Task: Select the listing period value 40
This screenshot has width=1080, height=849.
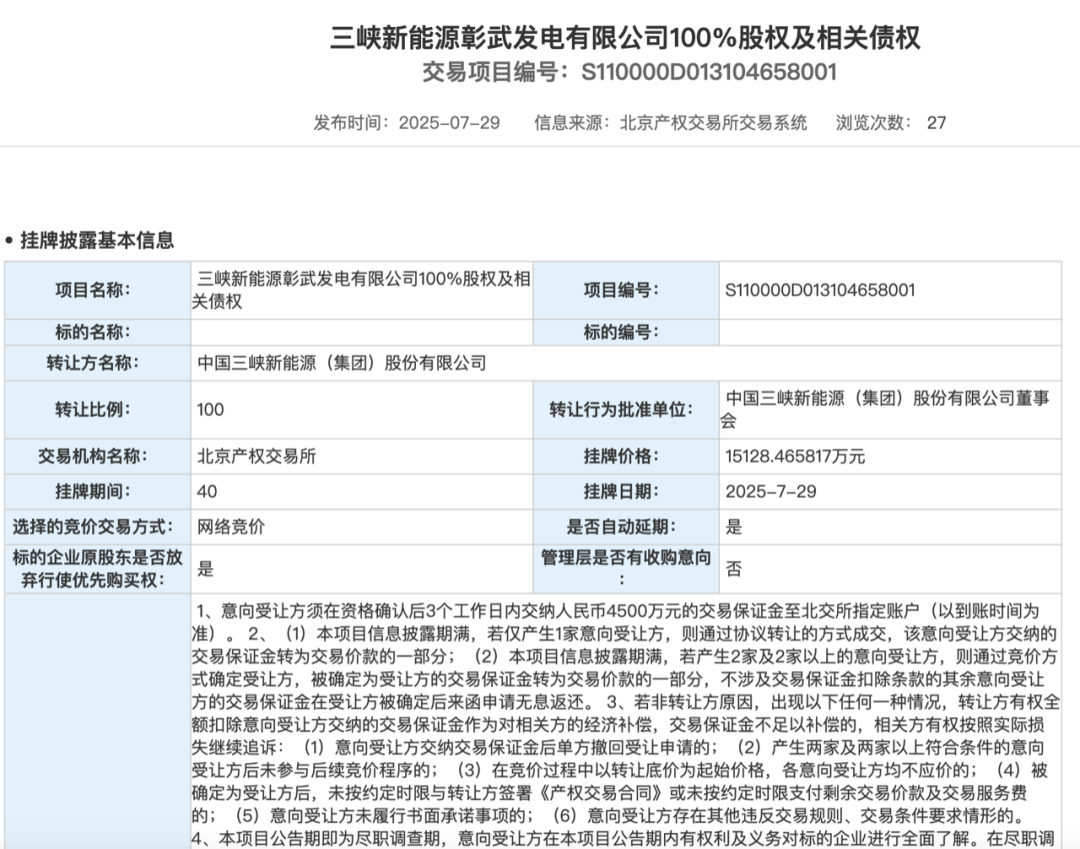Action: click(x=207, y=492)
